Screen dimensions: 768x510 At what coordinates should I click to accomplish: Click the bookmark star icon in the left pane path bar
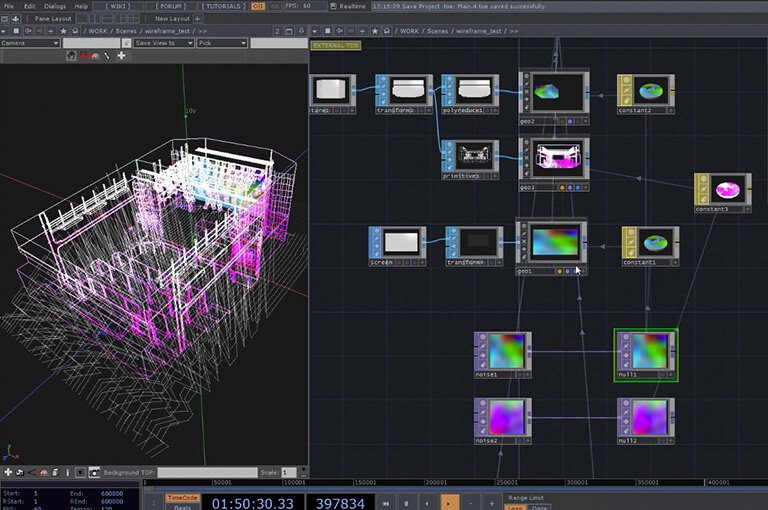click(x=64, y=31)
